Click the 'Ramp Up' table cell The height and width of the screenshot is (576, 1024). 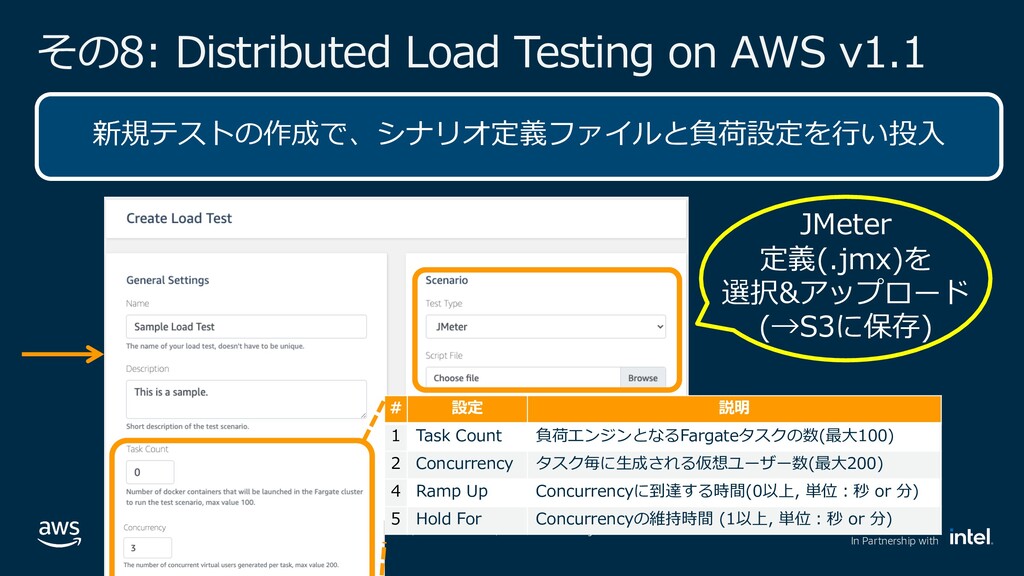467,491
